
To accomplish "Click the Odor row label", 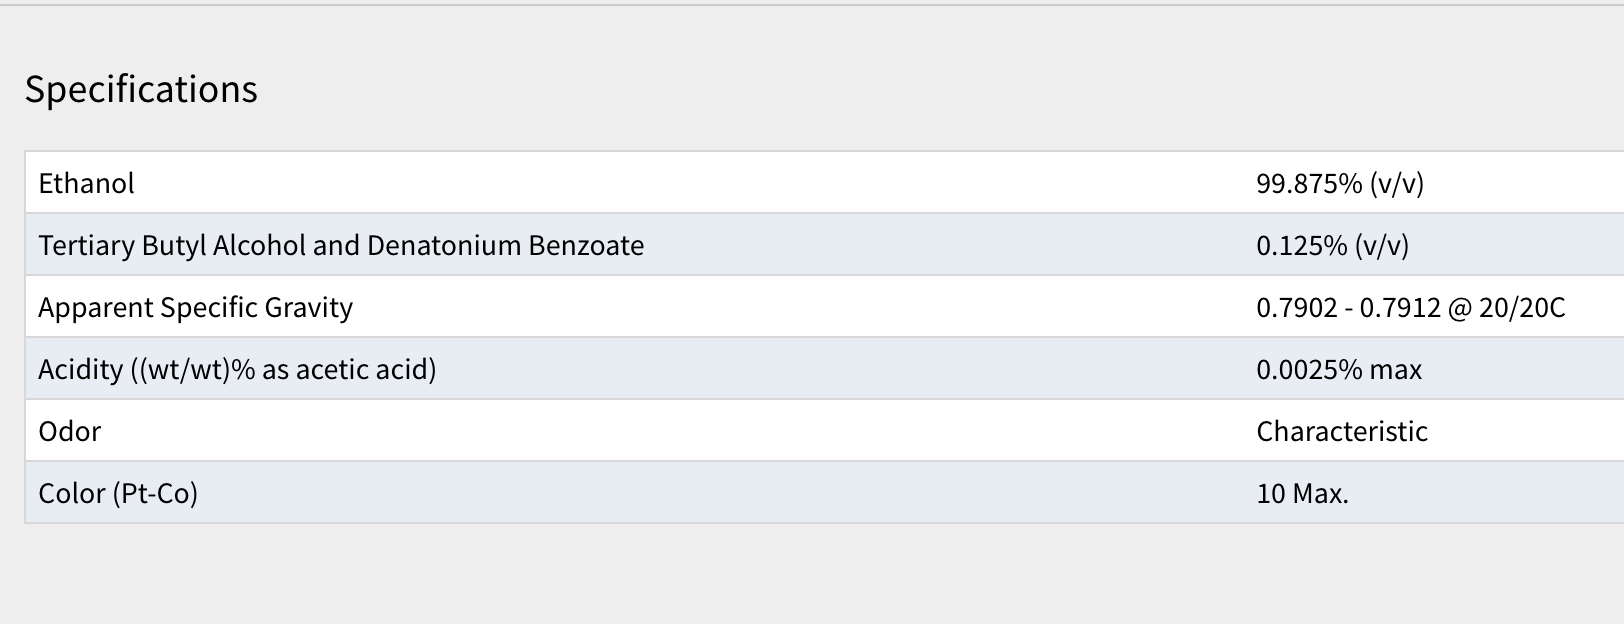I will tap(69, 431).
